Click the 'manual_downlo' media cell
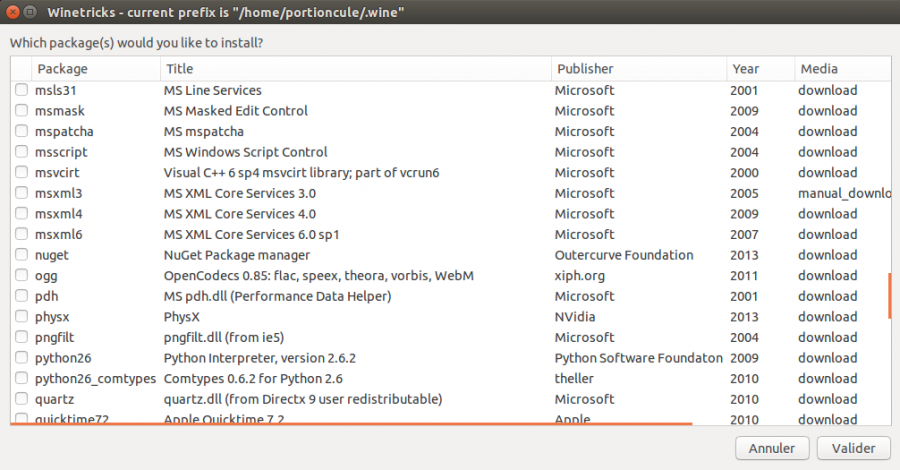Image resolution: width=900 pixels, height=470 pixels. (x=844, y=193)
